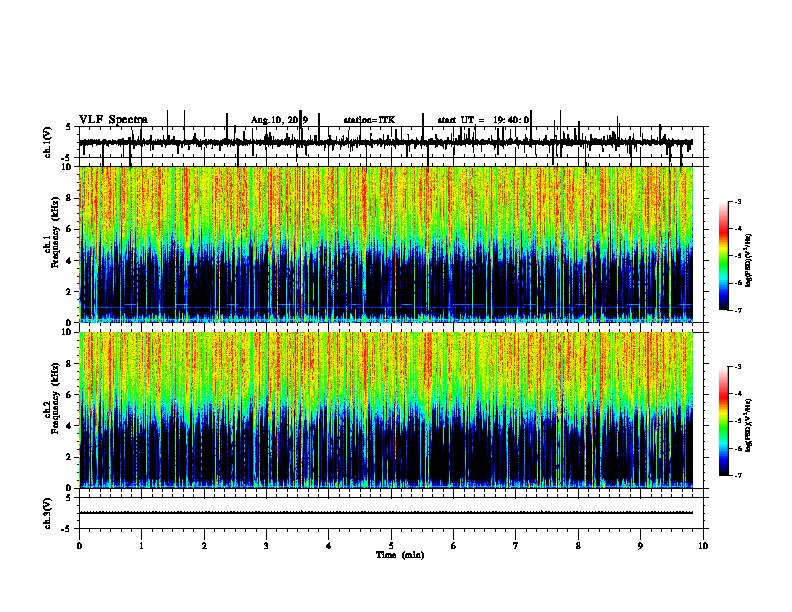
Task: Select the ch.1 colorbar log(PSD) unit label
Action: [748, 261]
